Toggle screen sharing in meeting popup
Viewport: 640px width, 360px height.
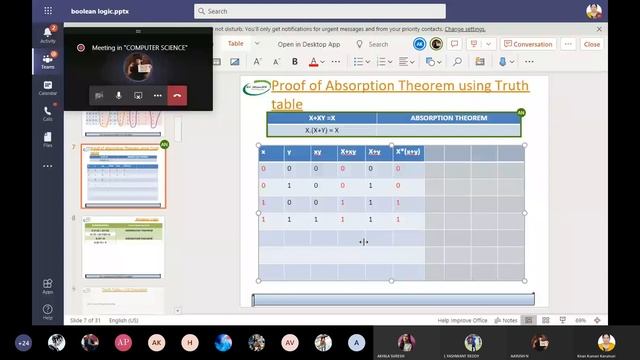click(x=138, y=96)
